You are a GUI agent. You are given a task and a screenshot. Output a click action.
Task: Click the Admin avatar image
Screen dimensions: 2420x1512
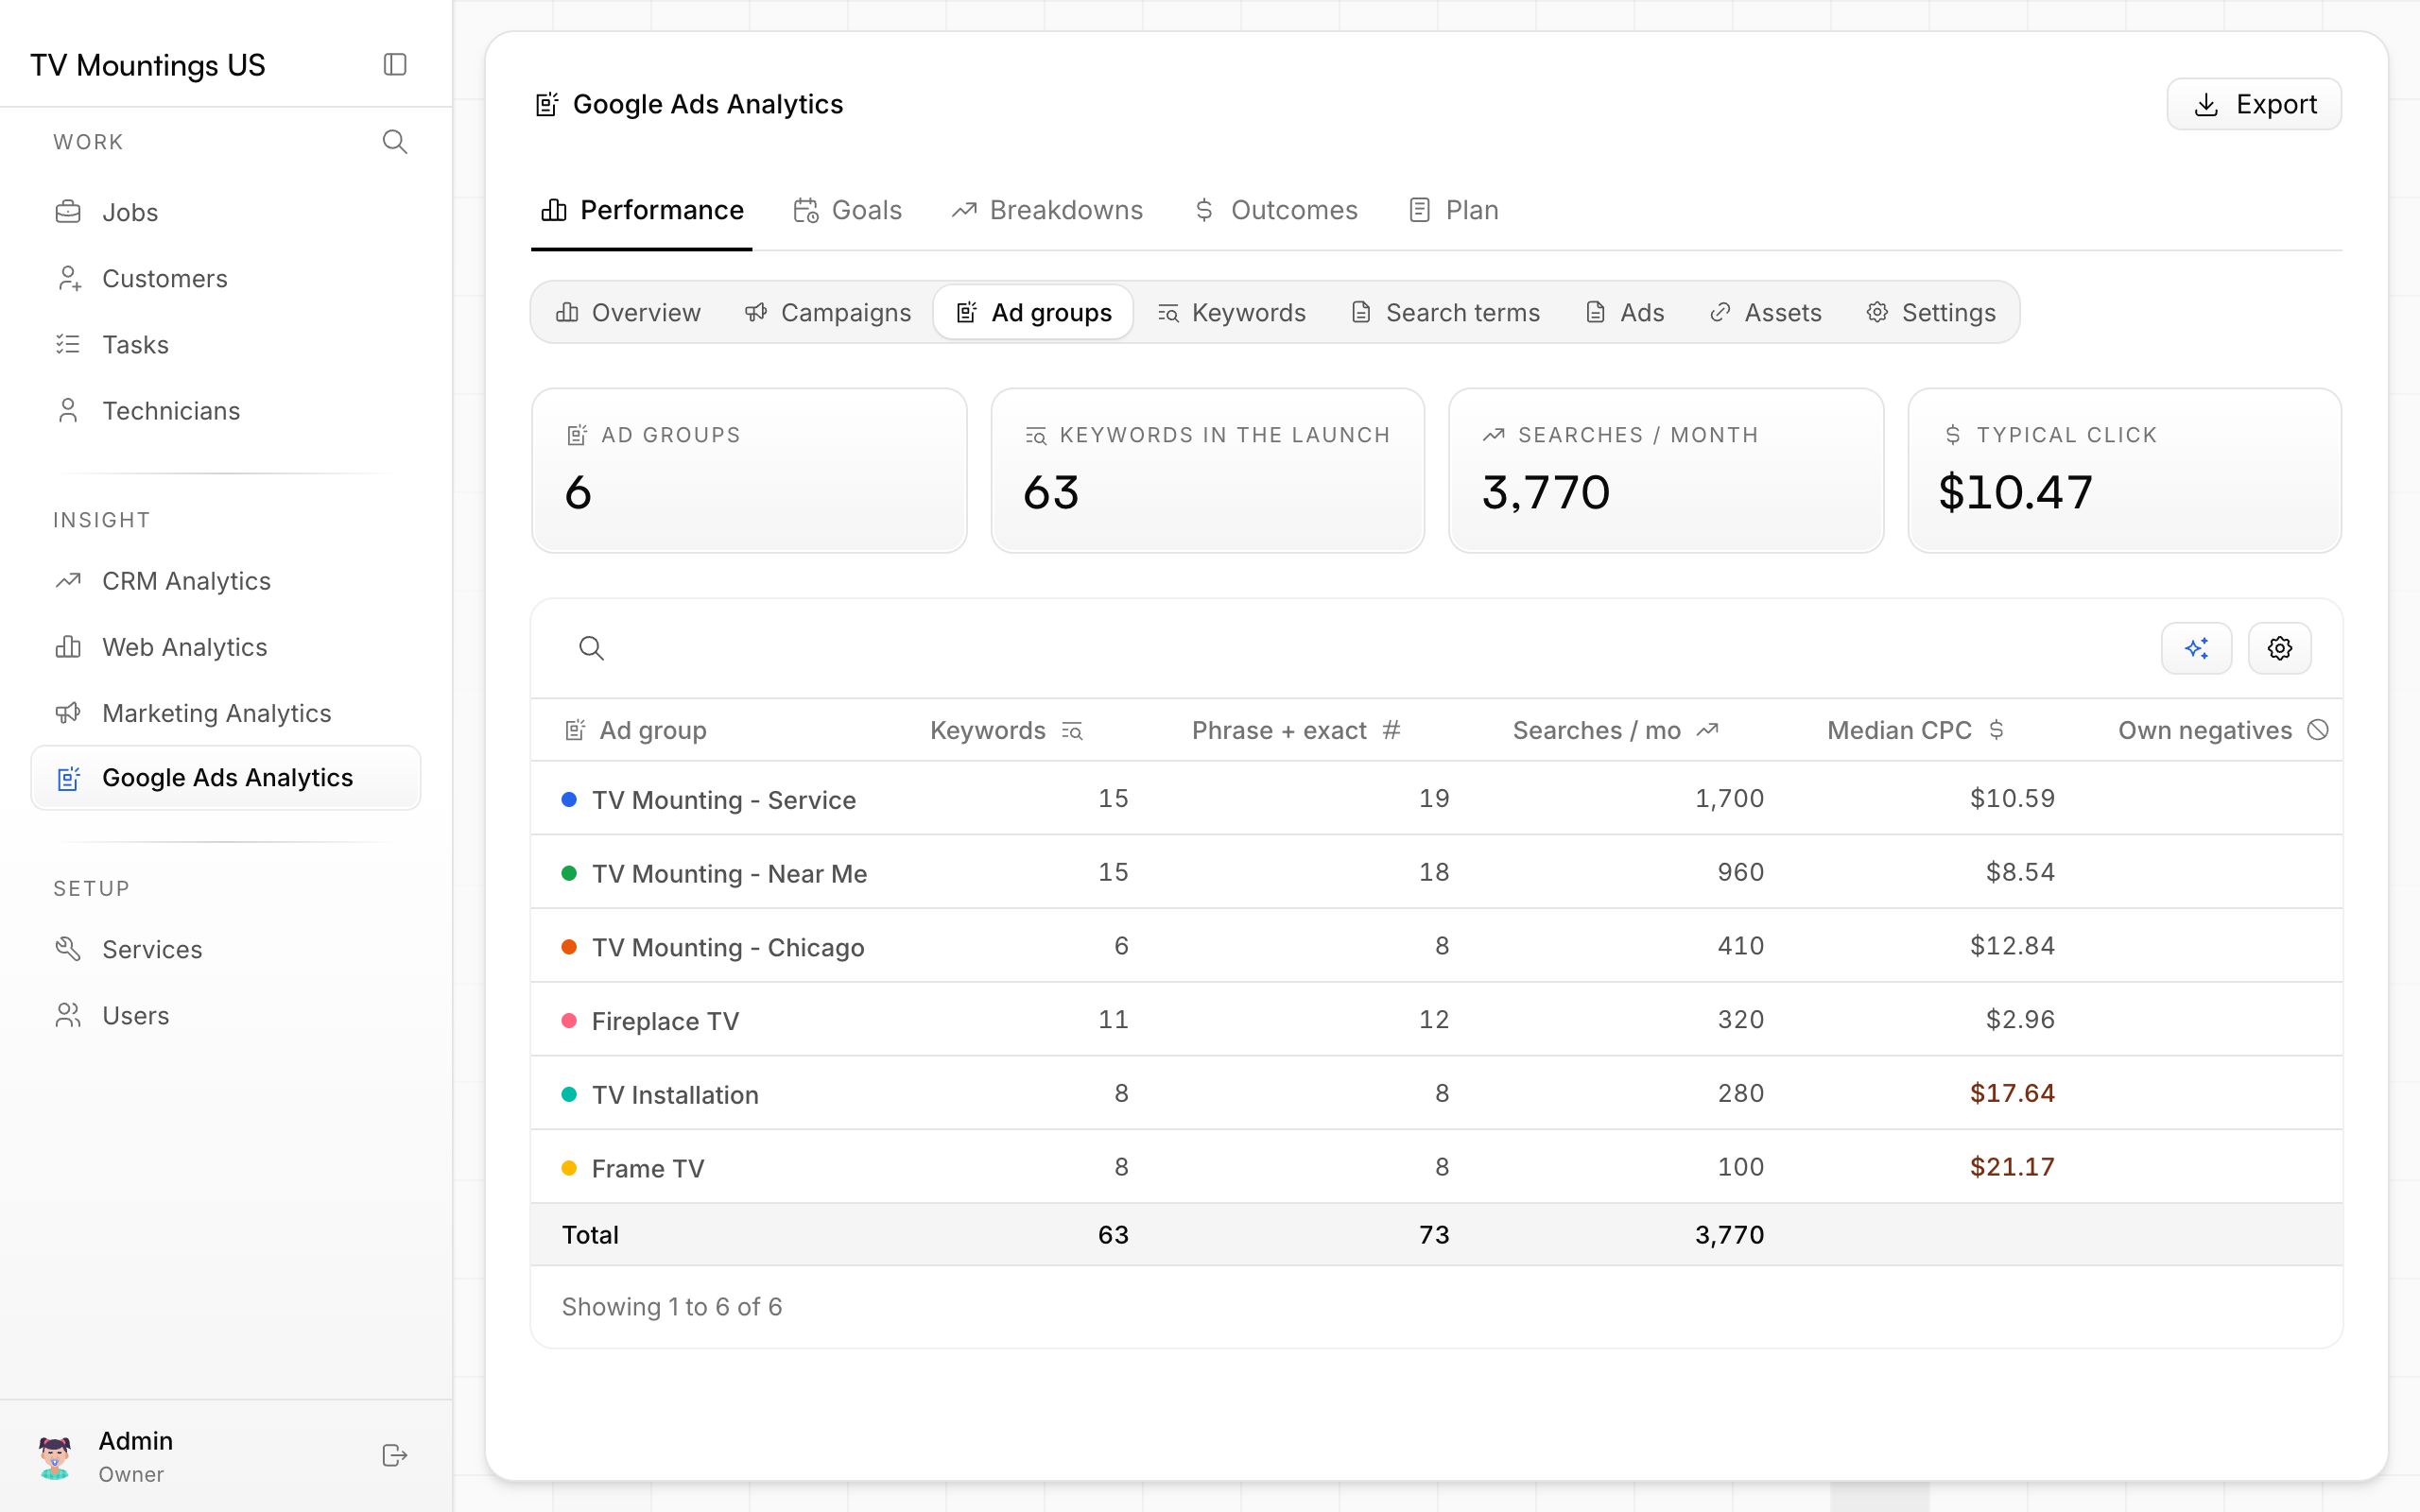coord(55,1456)
